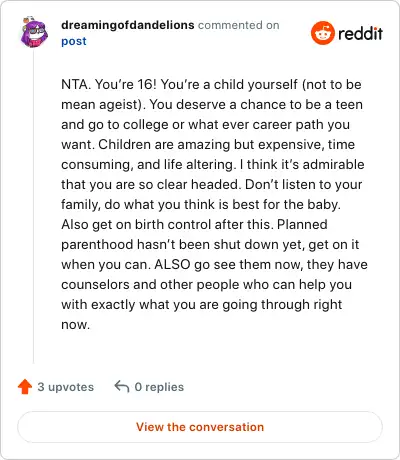Click the "Don't listen to your" phrase
The height and width of the screenshot is (460, 400).
click(x=303, y=184)
